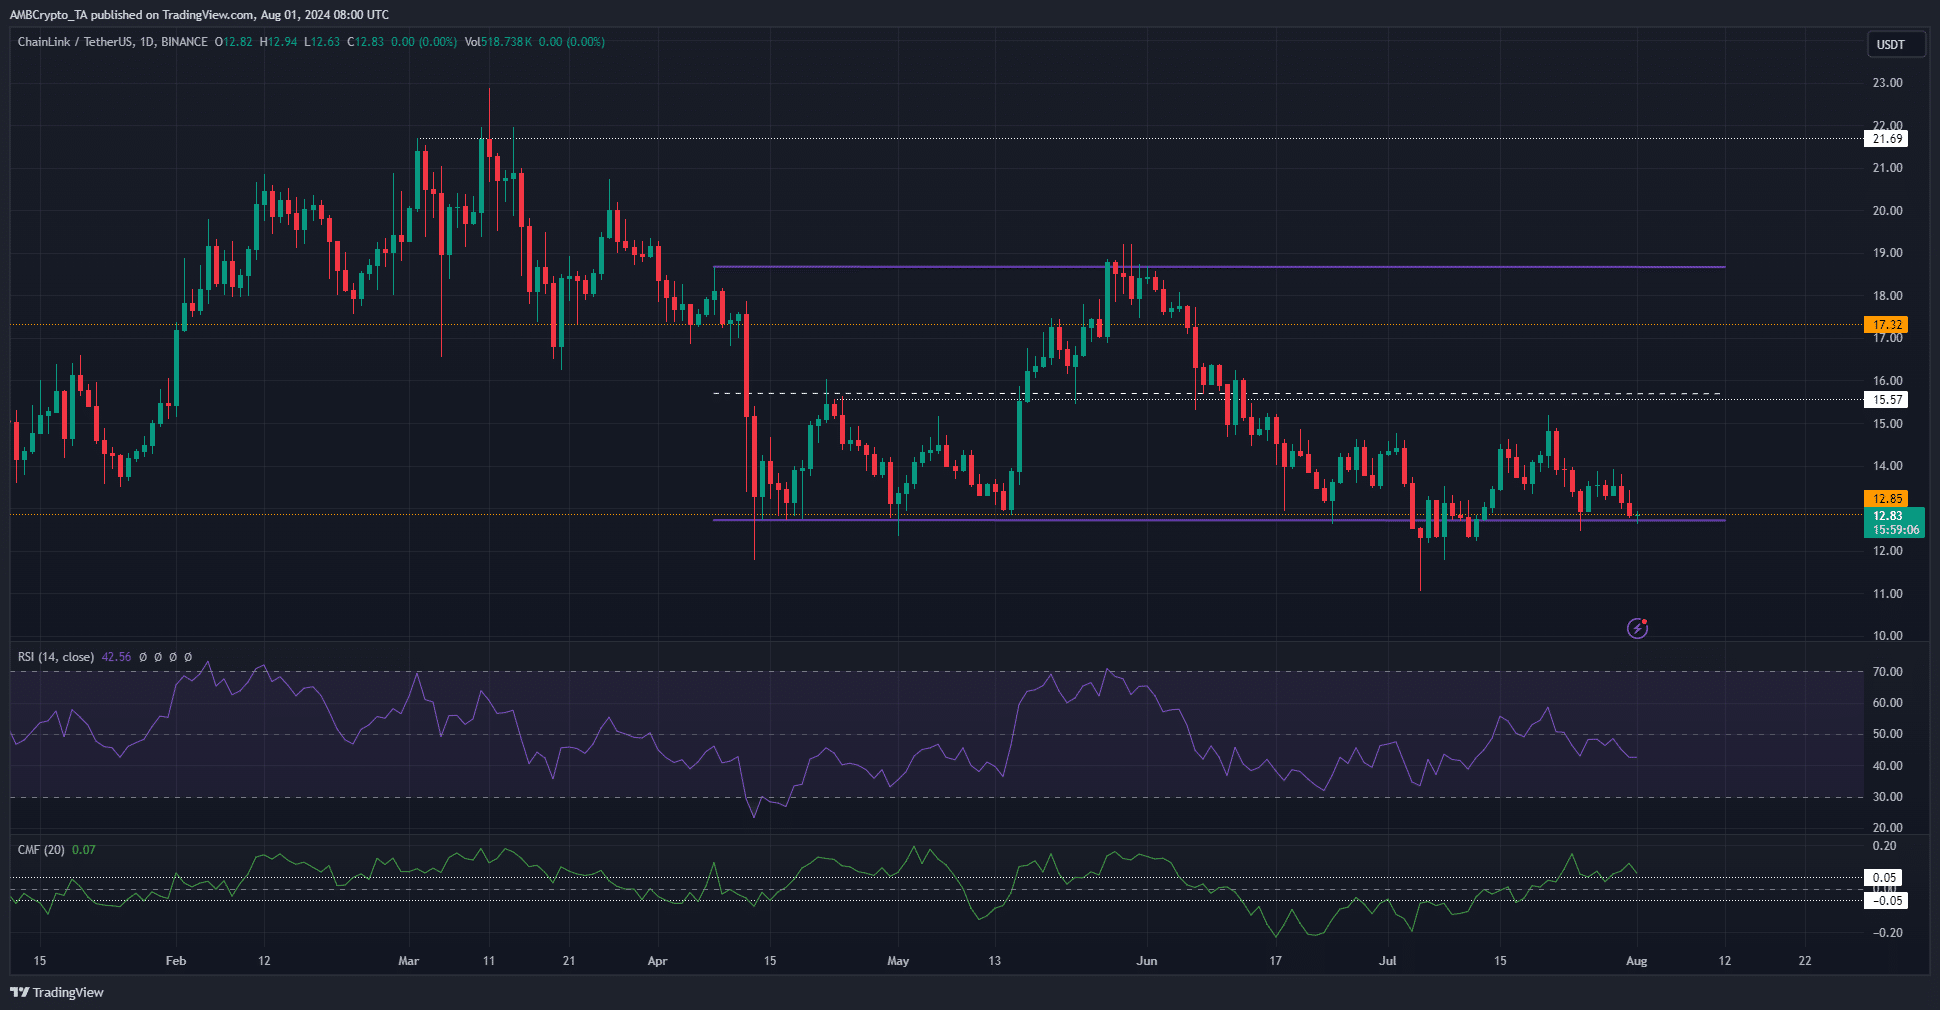Click the Feb label on the time axis
This screenshot has width=1940, height=1010.
[x=176, y=961]
